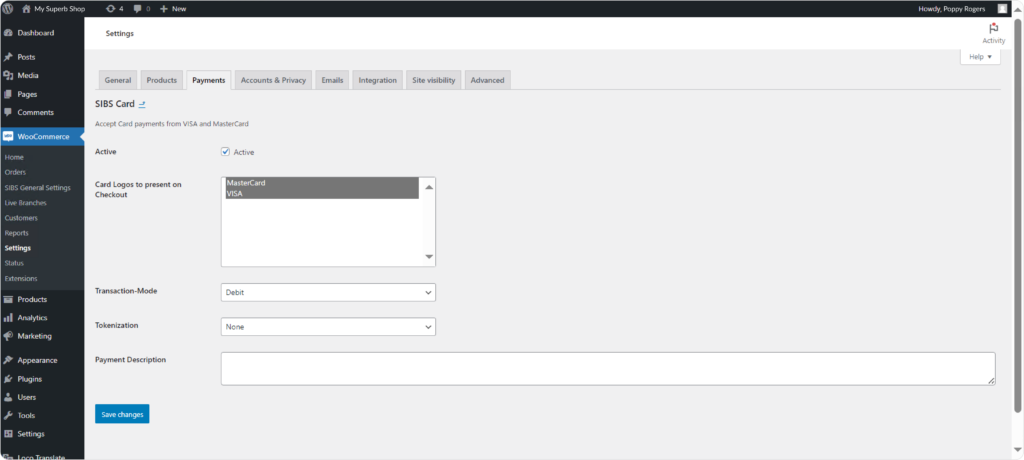1024x460 pixels.
Task: Click the user avatar in top bar
Action: pyautogui.click(x=1002, y=8)
